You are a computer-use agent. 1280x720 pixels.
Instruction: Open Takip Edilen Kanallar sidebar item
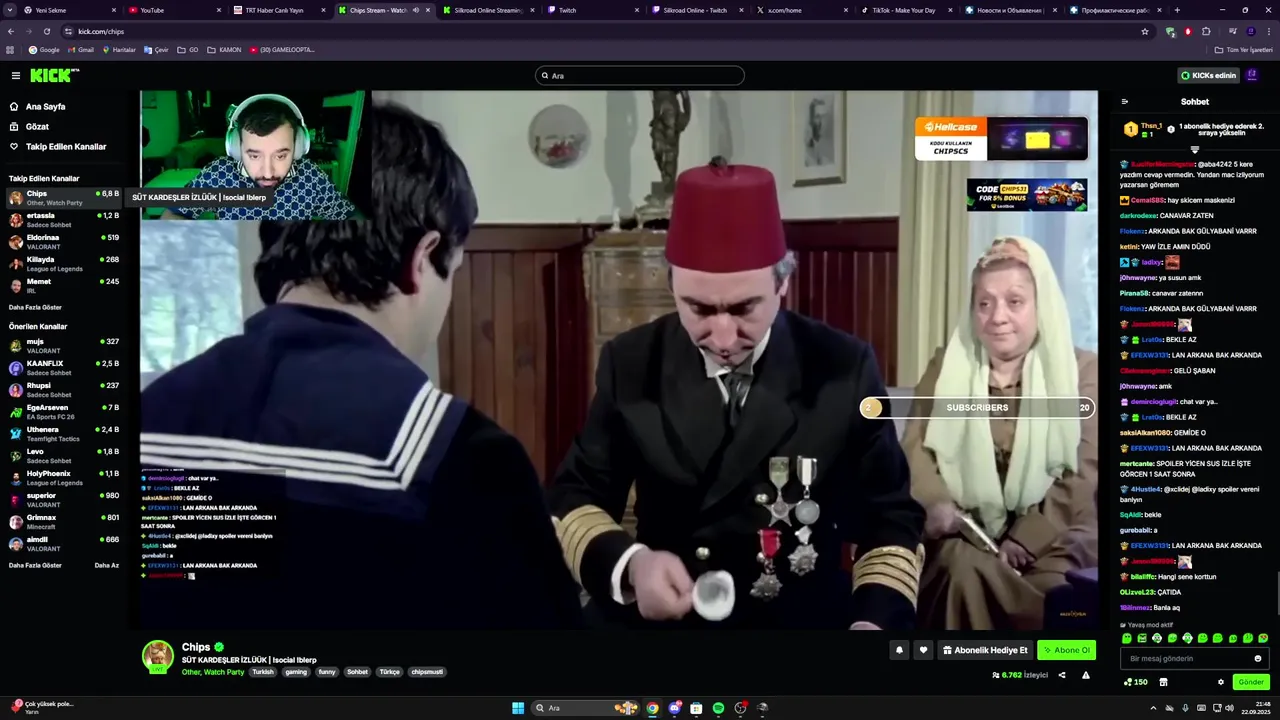coord(66,147)
